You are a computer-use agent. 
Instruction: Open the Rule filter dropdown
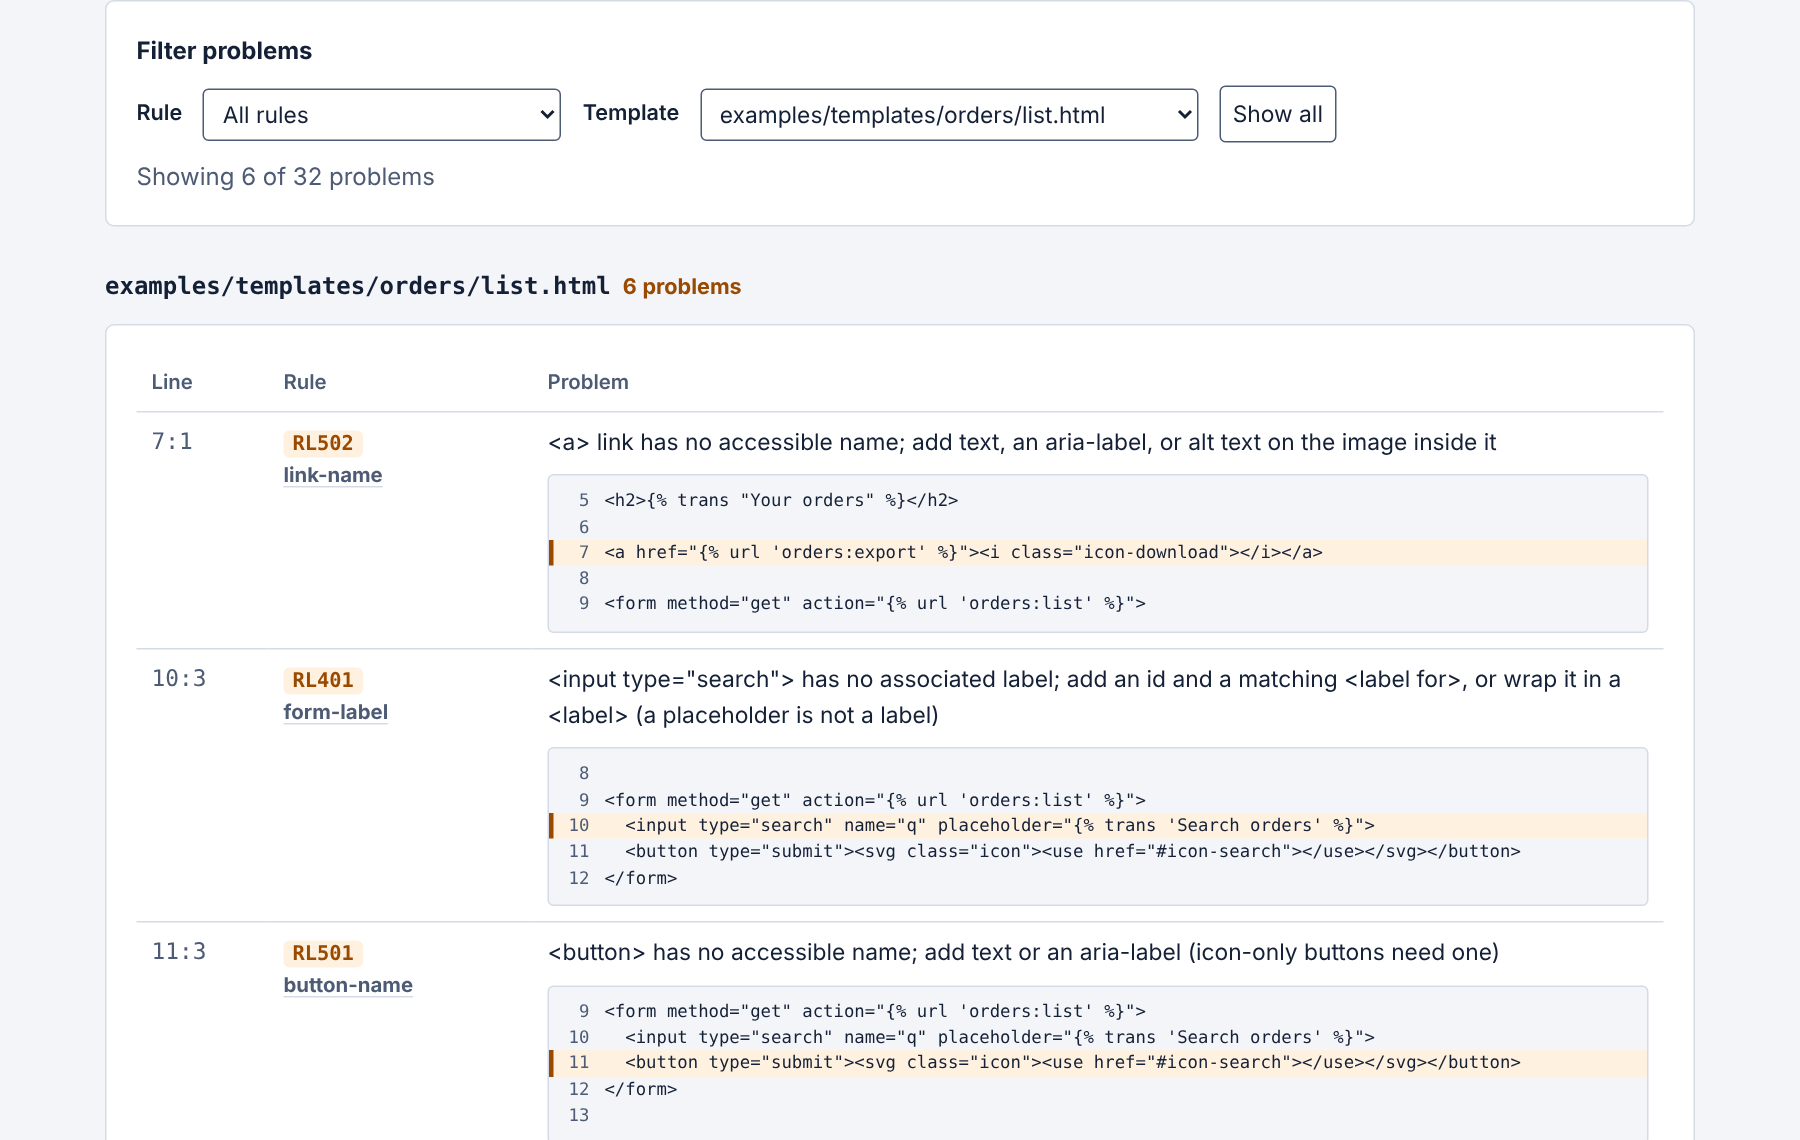[x=381, y=115]
